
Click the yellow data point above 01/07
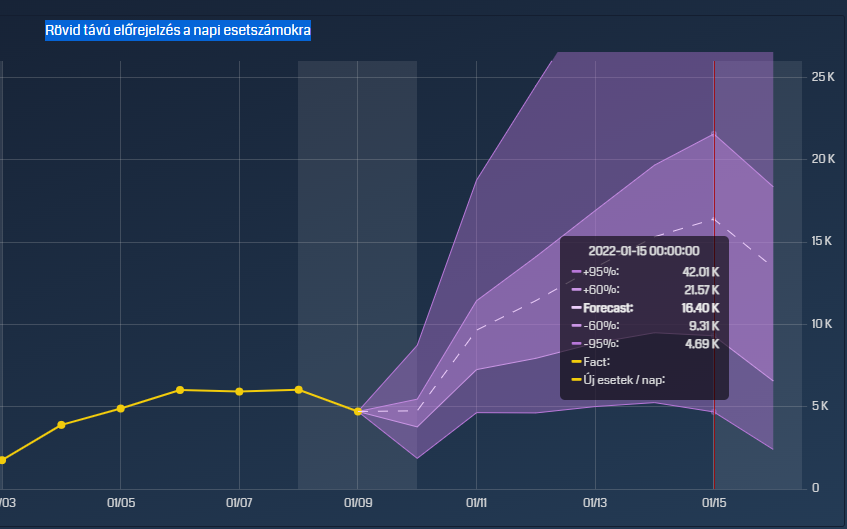click(239, 391)
